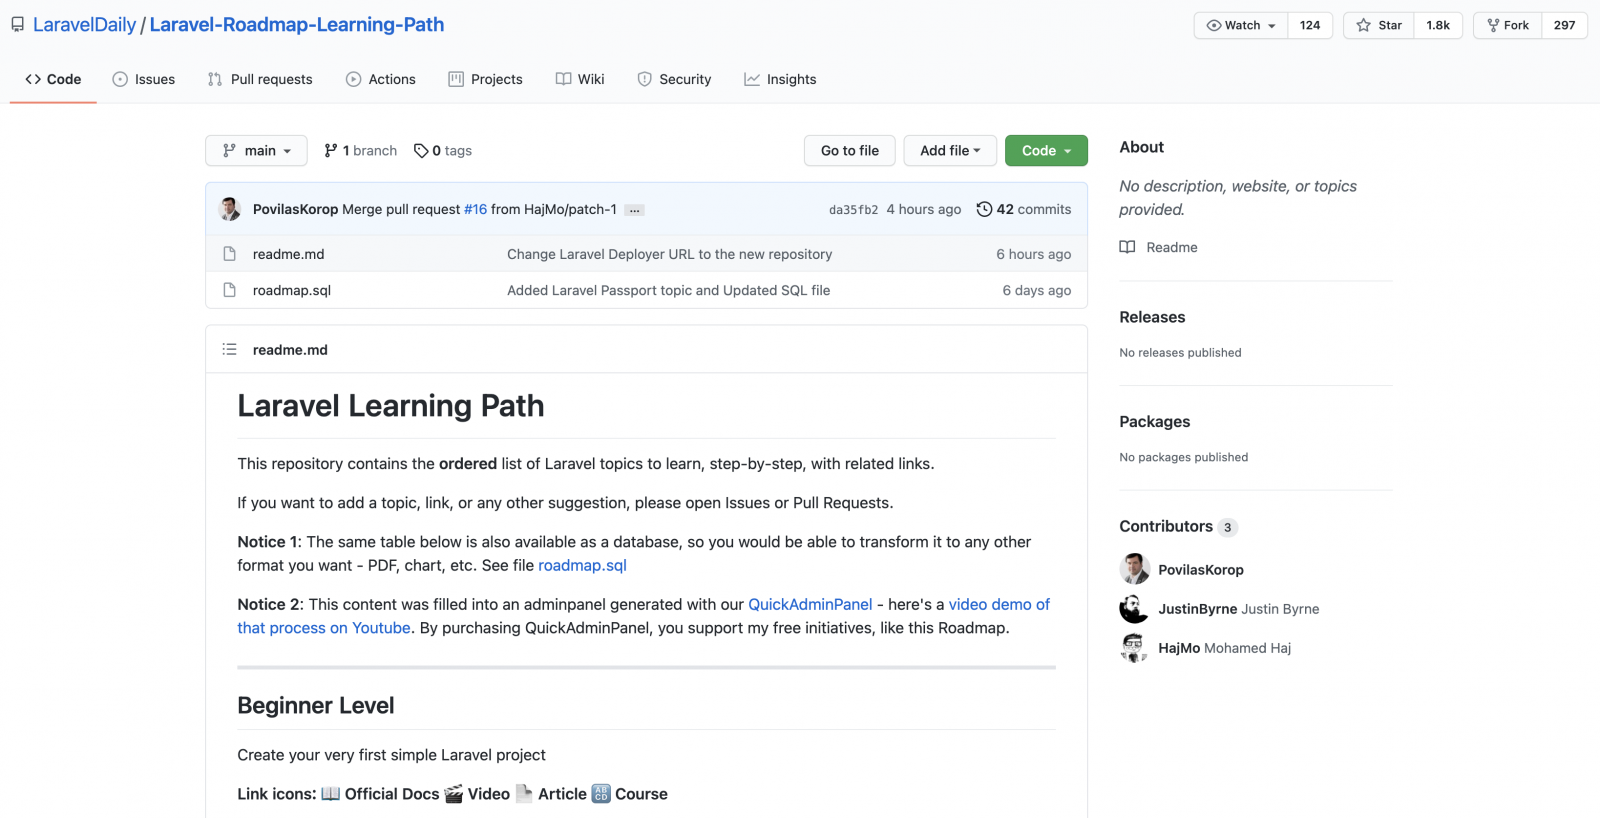The width and height of the screenshot is (1600, 818).
Task: Open HajMo contributor profile name
Action: (x=1179, y=648)
